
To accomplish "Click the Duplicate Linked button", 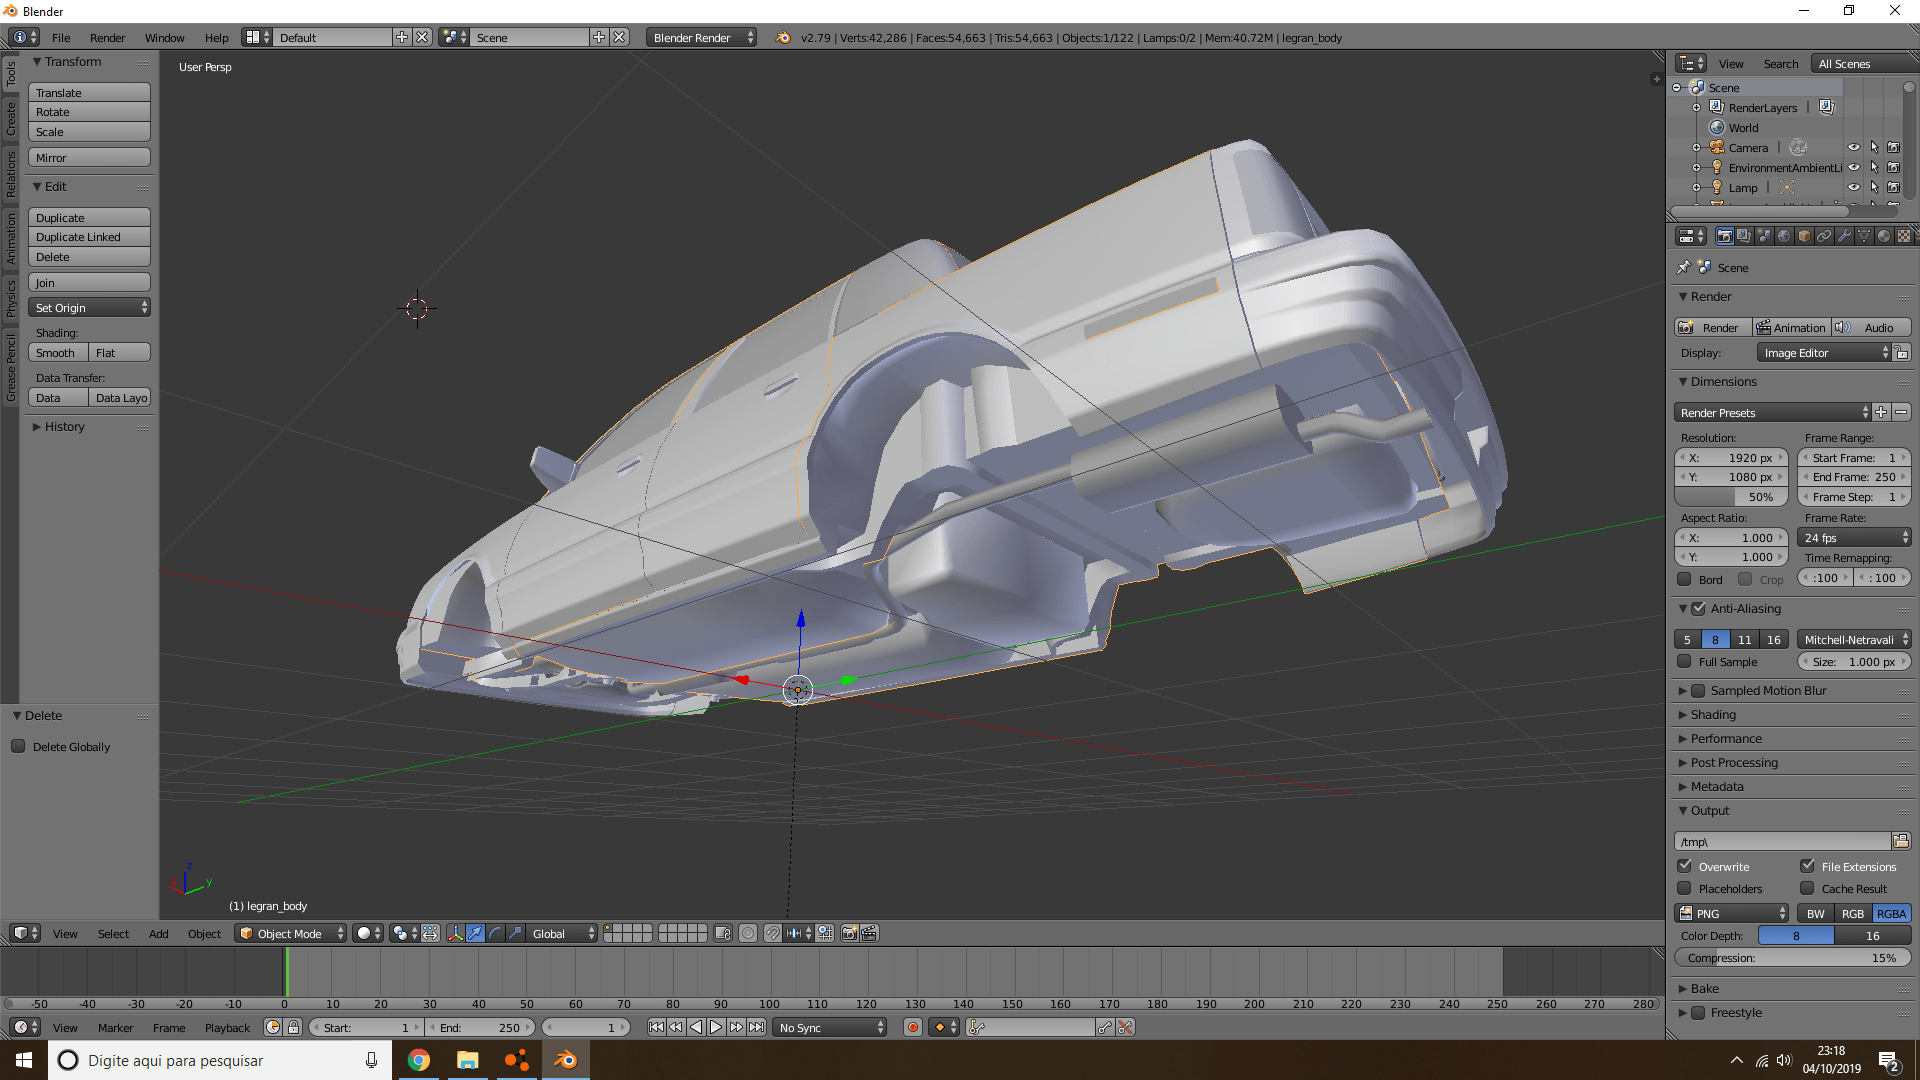I will coord(89,237).
